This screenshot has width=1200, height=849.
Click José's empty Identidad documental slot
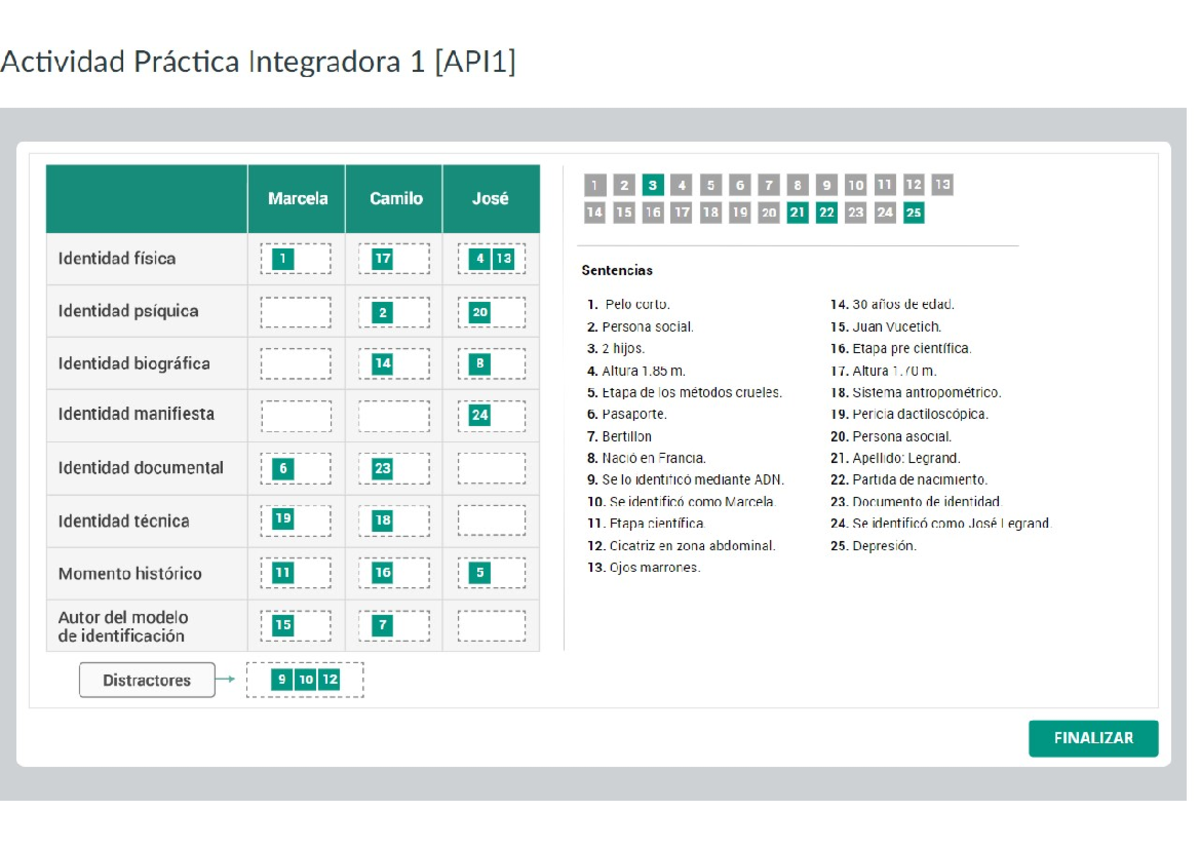pyautogui.click(x=491, y=468)
